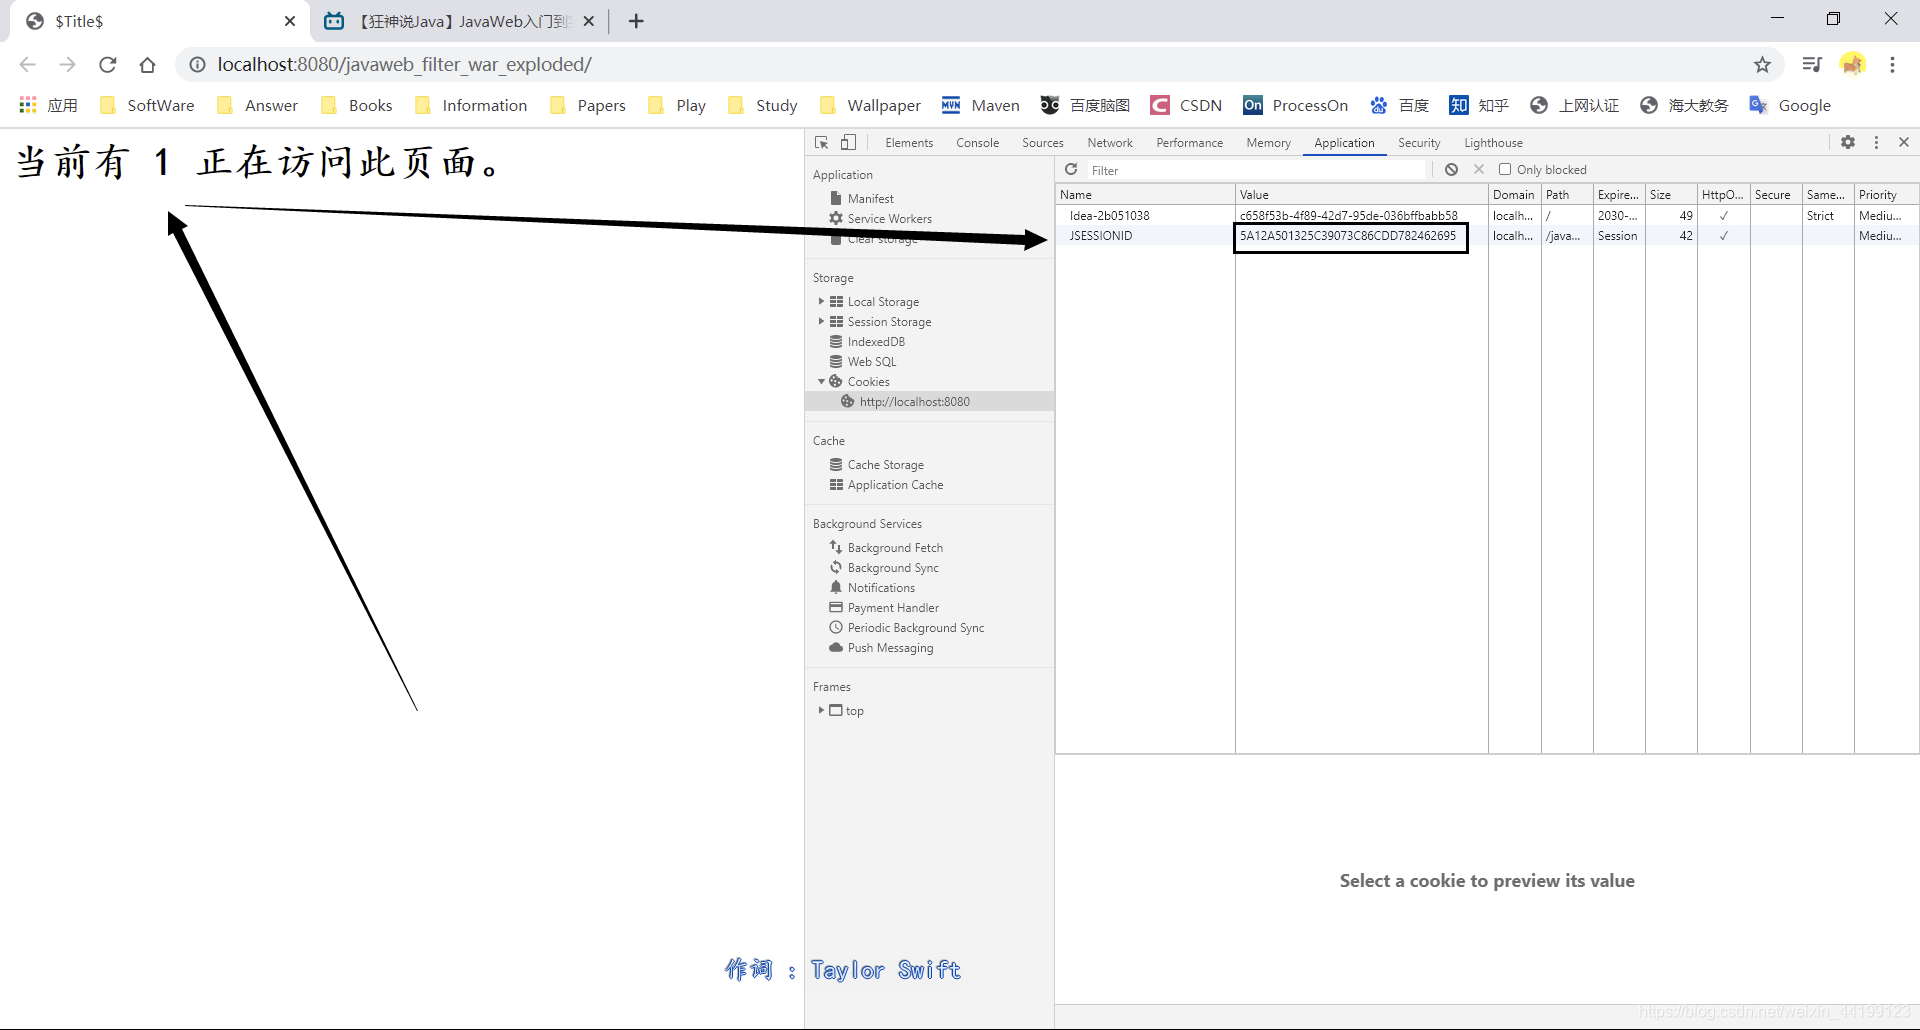Open Application Cache item

[895, 485]
